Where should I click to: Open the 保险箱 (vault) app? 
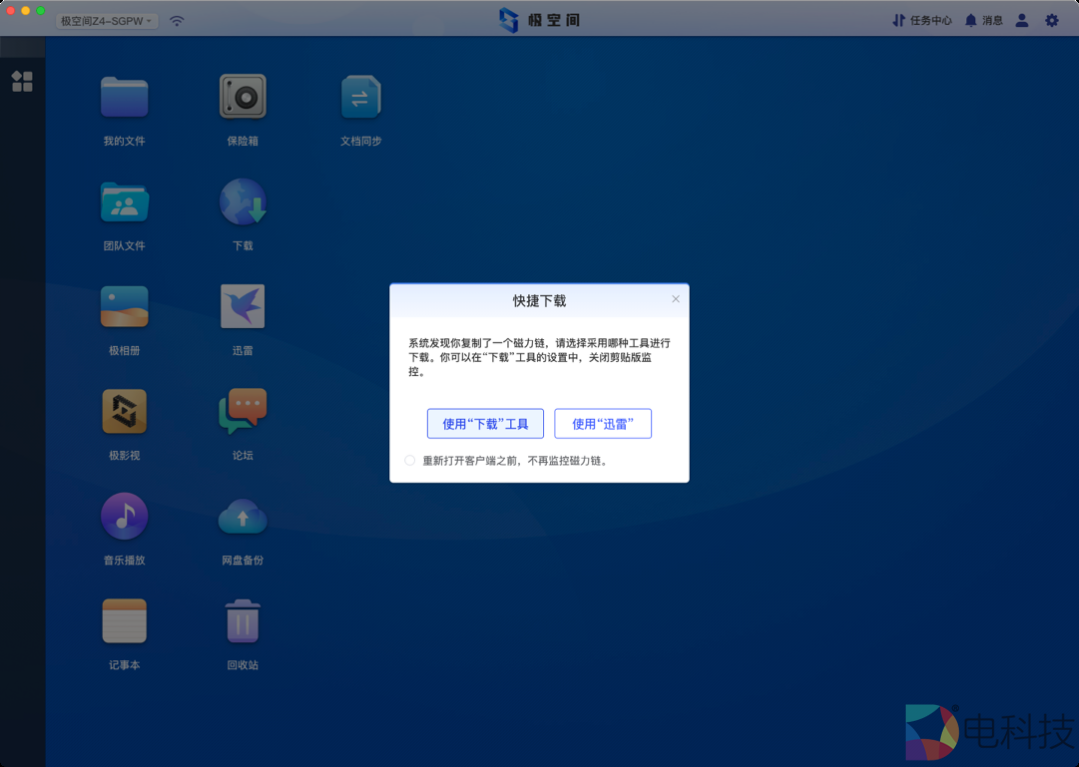pos(242,97)
